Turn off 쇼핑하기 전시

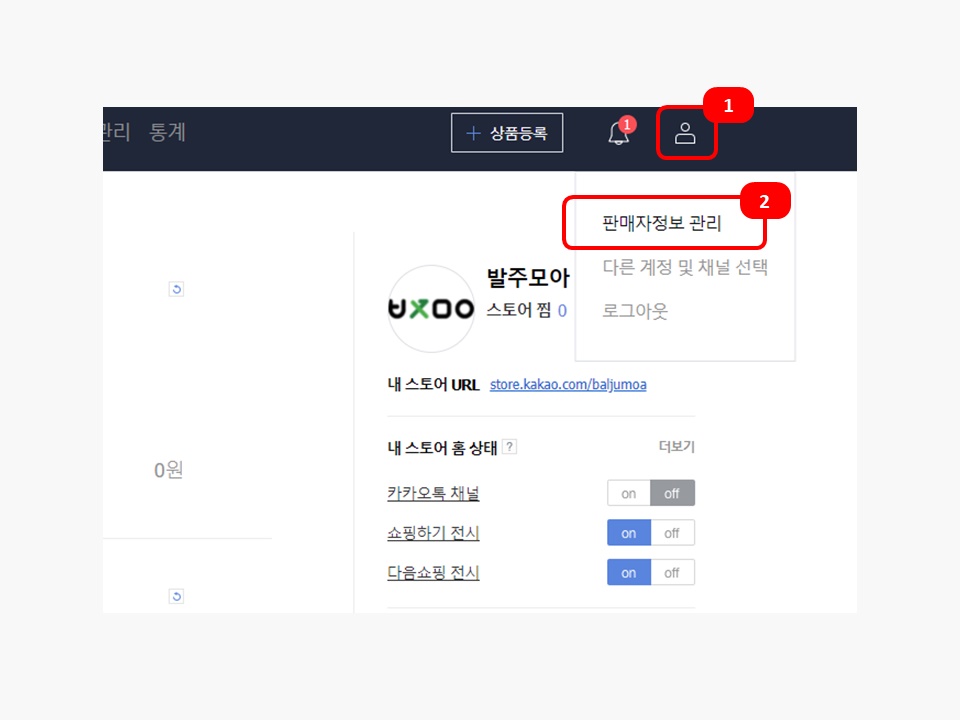672,533
